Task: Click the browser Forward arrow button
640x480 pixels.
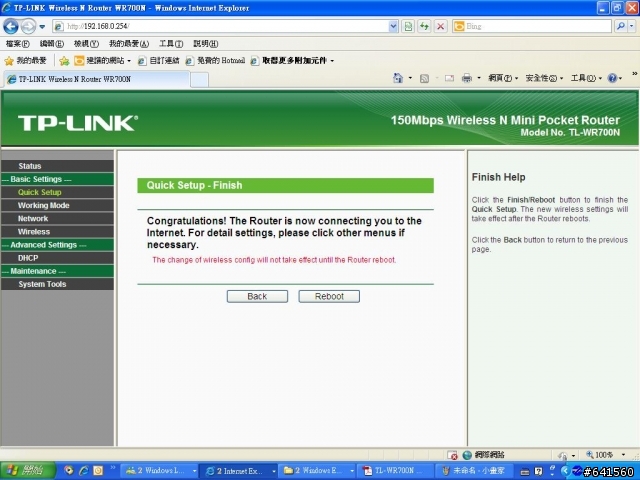Action: 28,27
